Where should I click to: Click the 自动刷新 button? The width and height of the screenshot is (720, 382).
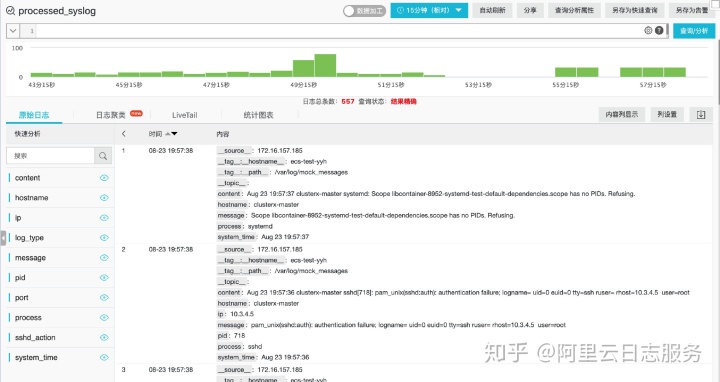(492, 10)
